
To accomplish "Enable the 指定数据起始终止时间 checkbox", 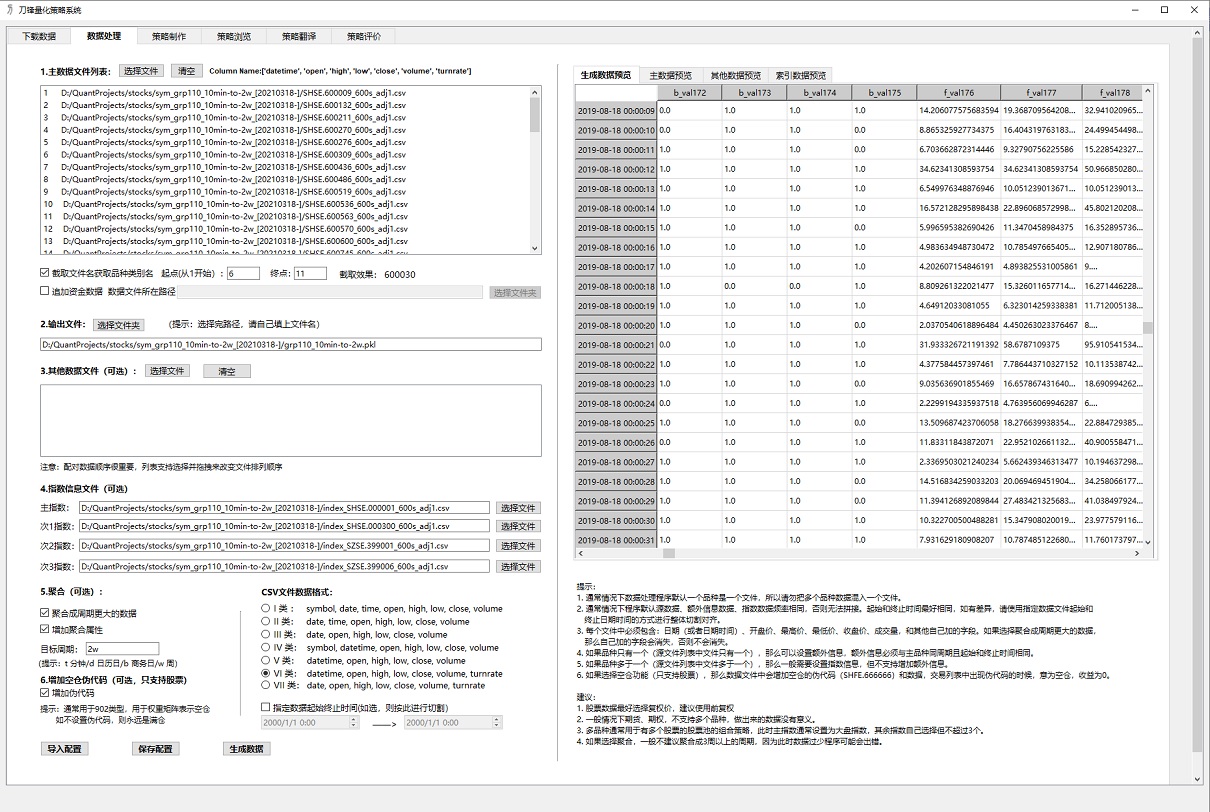I will coord(265,707).
